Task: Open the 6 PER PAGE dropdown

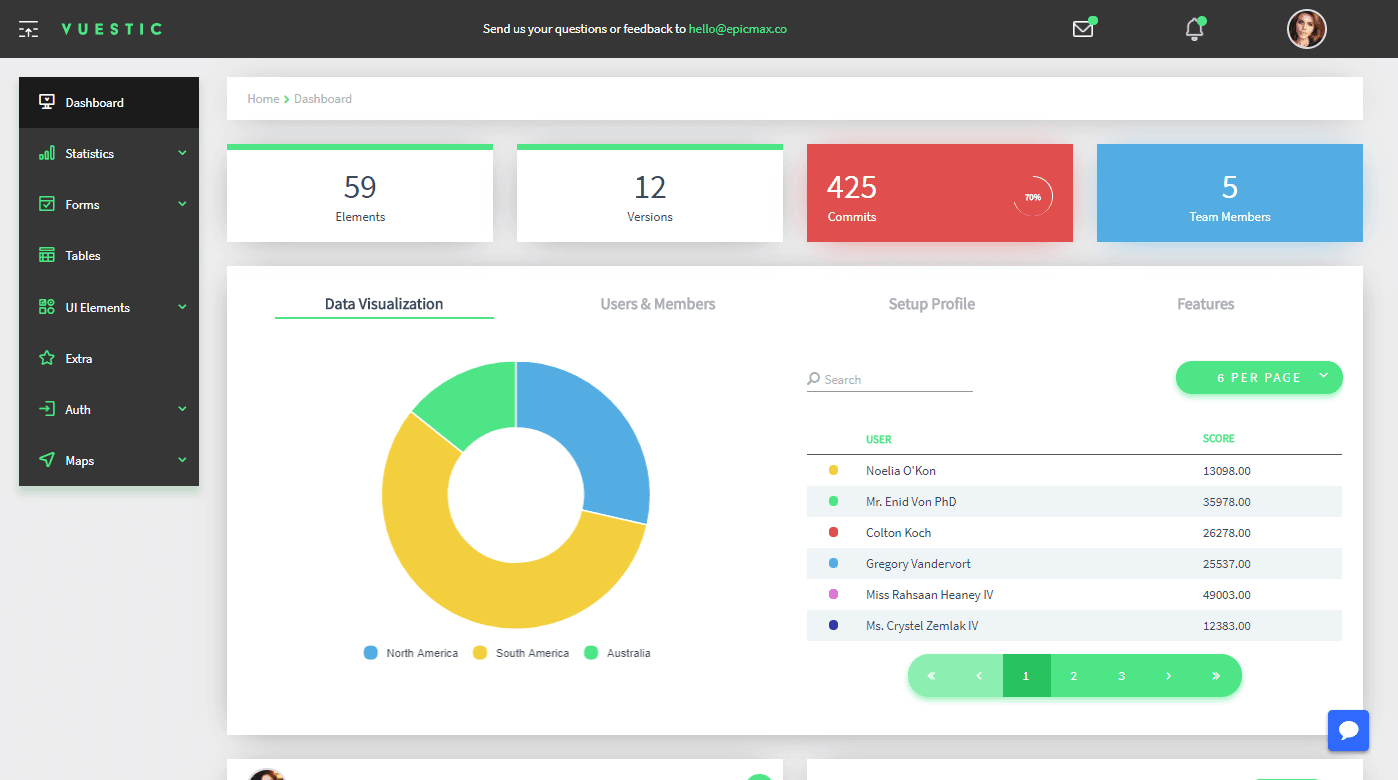Action: point(1259,377)
